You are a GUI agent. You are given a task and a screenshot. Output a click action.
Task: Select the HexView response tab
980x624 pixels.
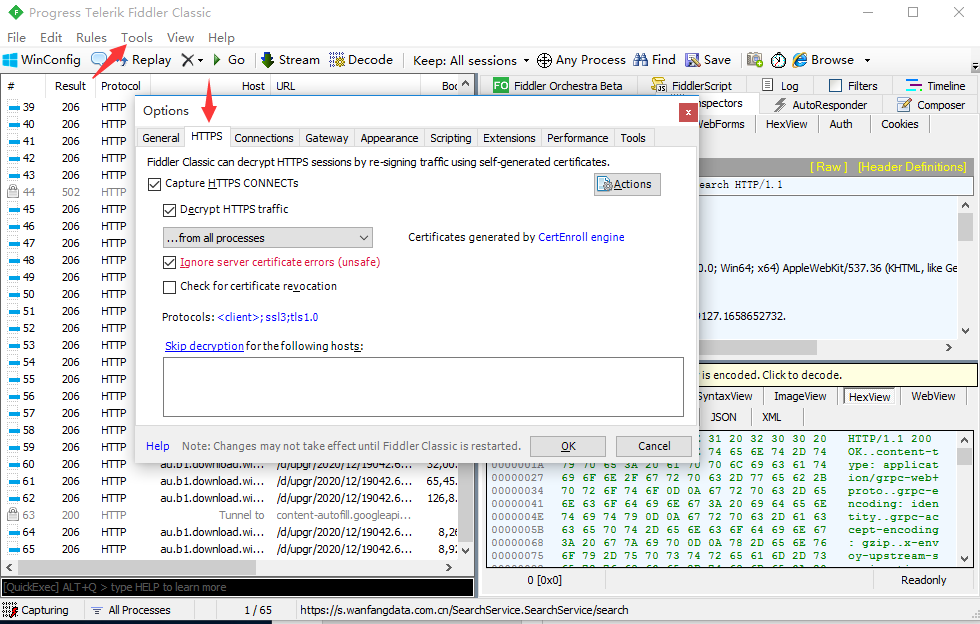point(869,396)
